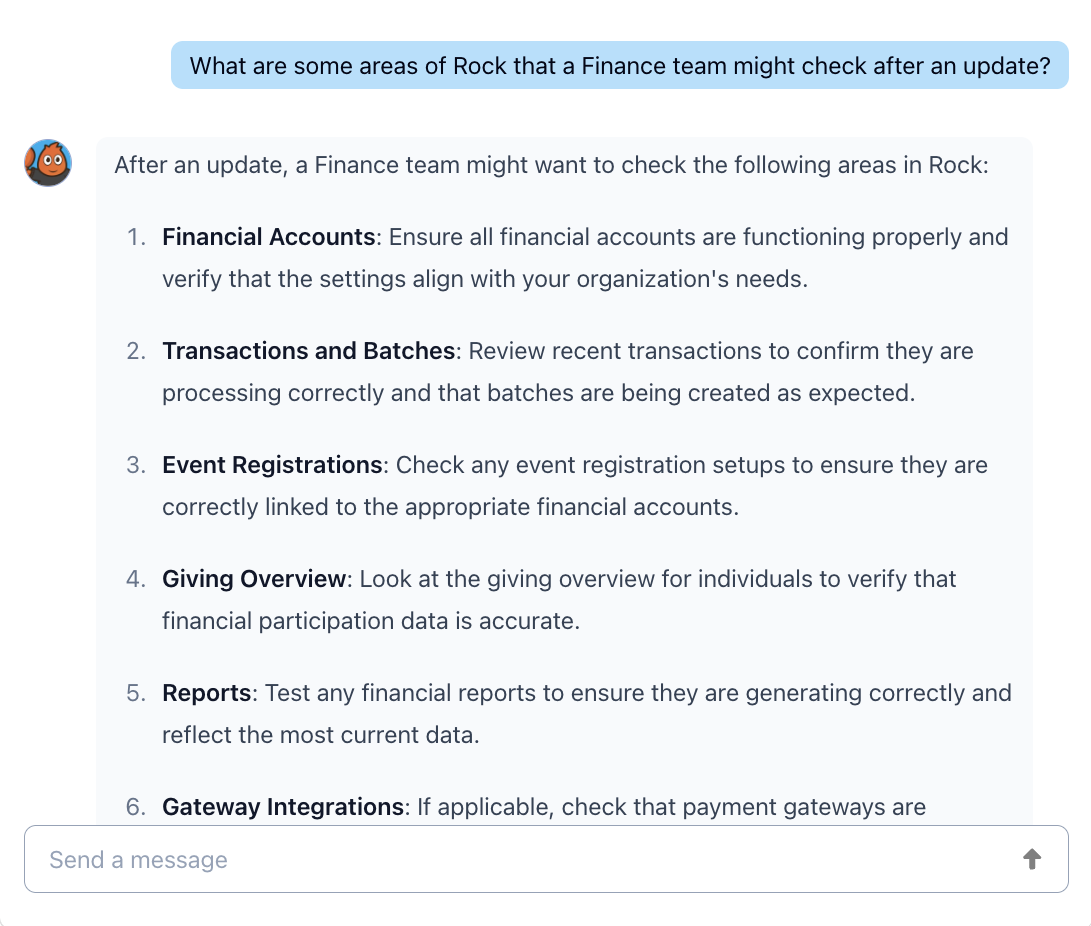Viewport: 1091px width, 926px height.
Task: Click list number 1 in the response
Action: (136, 237)
